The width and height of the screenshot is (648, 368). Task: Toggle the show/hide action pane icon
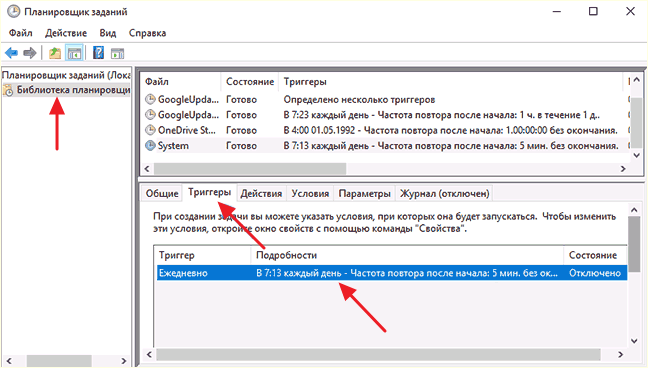[117, 53]
